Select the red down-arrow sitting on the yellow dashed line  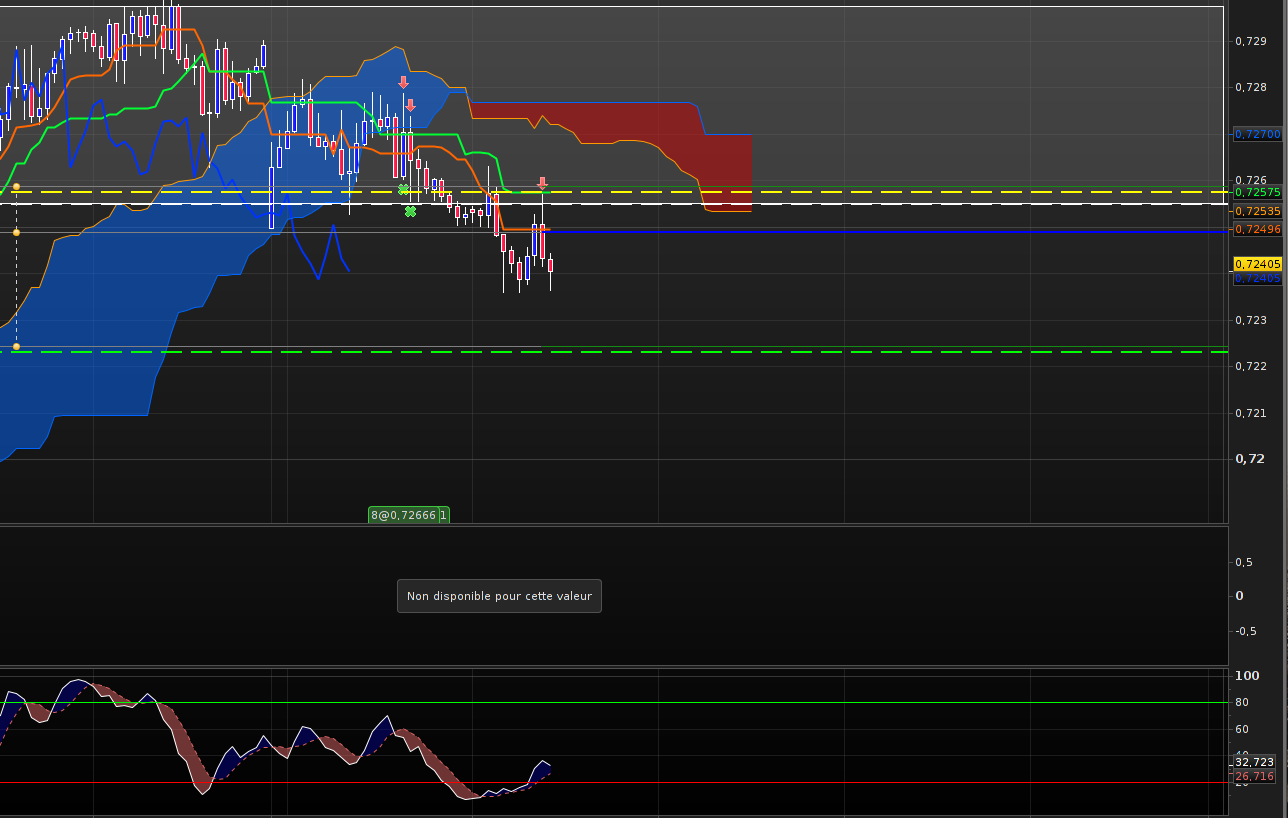click(542, 183)
